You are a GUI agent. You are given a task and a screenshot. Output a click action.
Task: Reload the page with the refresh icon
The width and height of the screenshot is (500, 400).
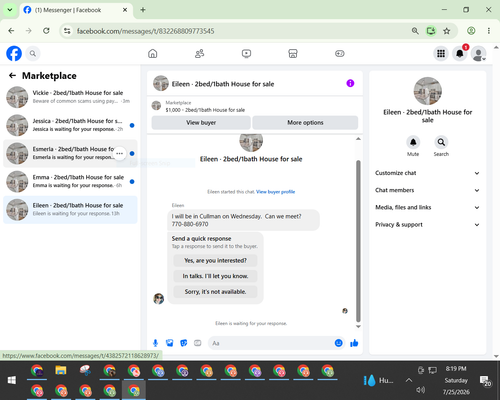[46, 31]
